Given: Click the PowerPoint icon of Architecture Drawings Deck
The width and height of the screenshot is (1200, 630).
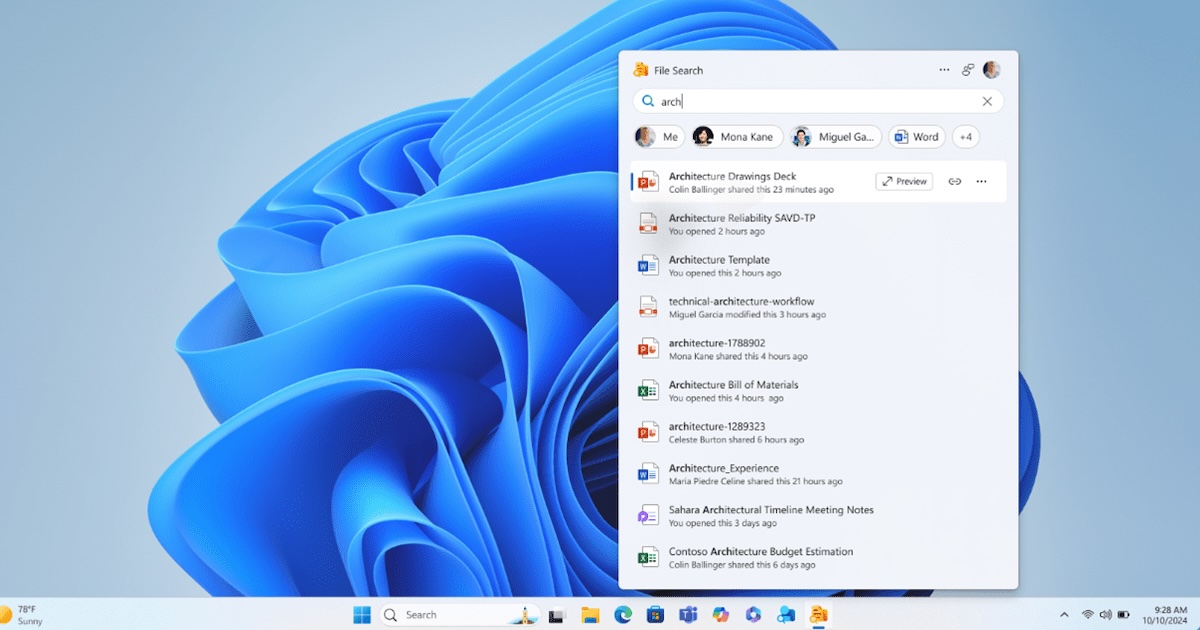Looking at the screenshot, I should tap(648, 182).
